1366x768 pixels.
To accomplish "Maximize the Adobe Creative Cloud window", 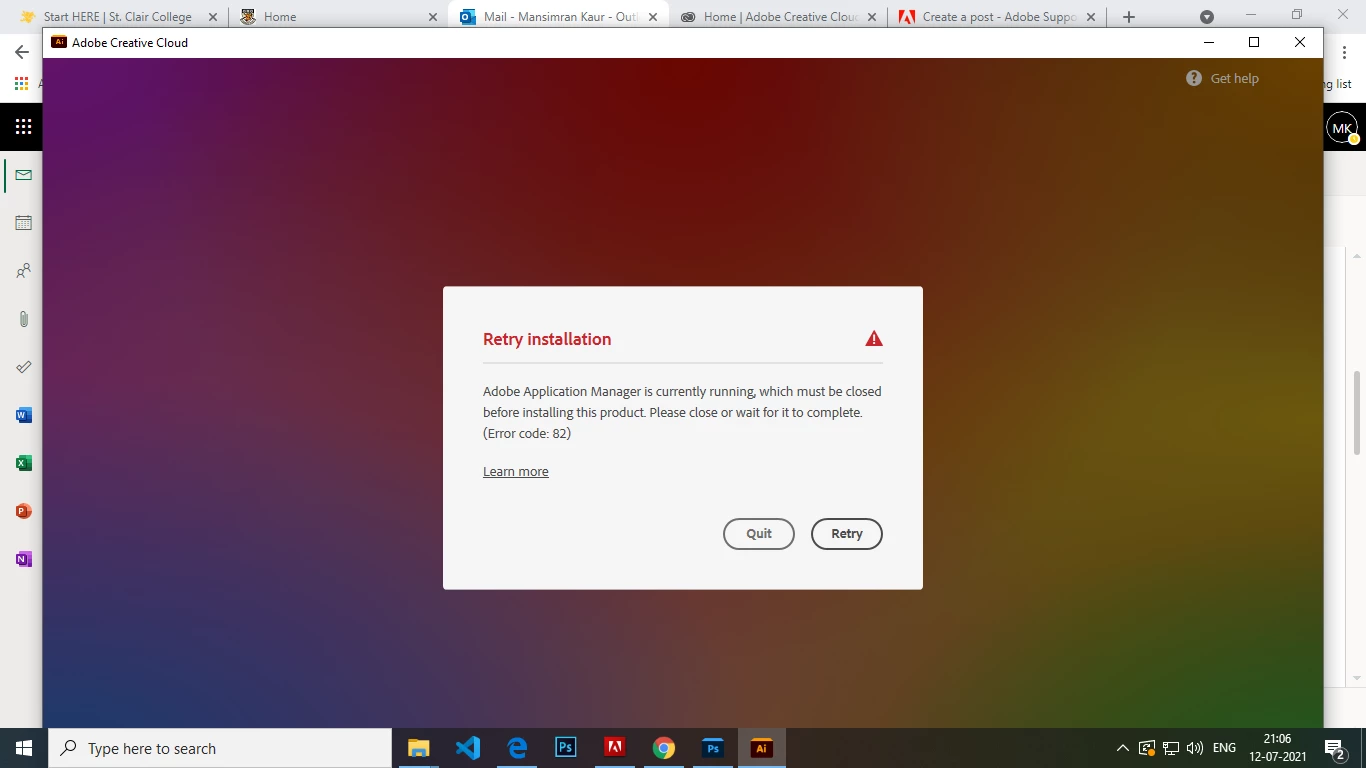I will (1254, 42).
